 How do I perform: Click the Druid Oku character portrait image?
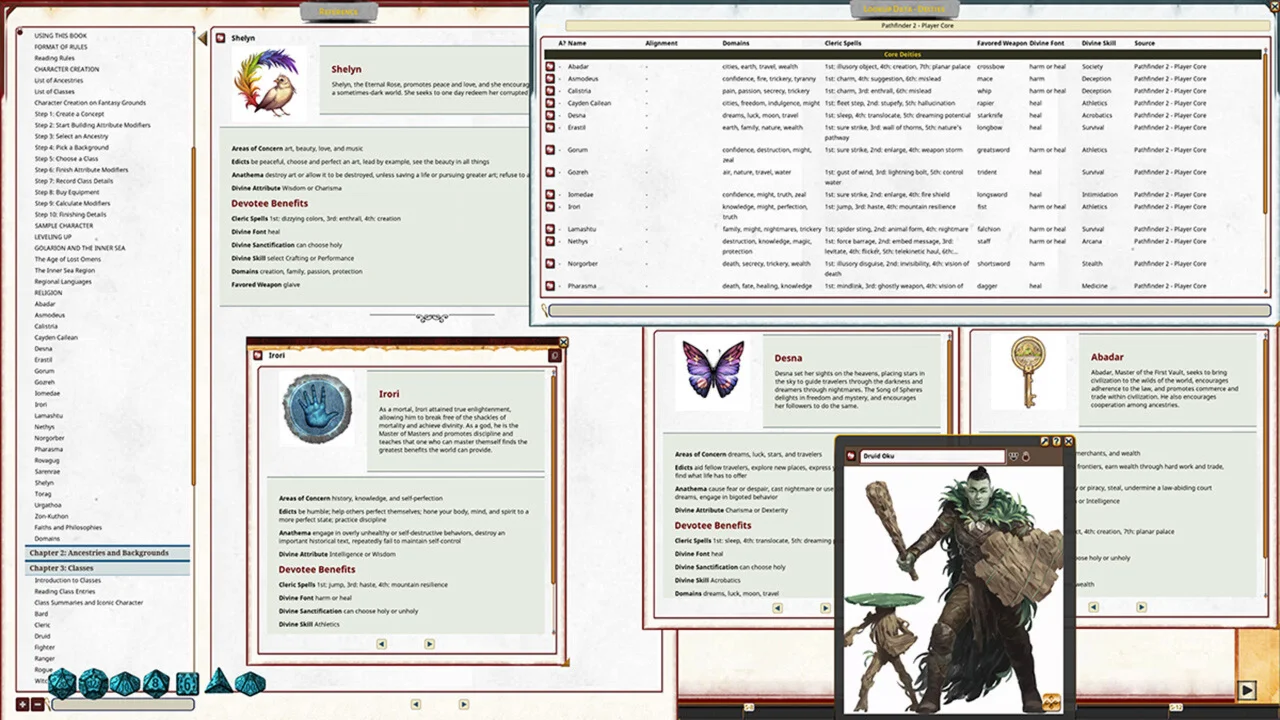[x=953, y=590]
